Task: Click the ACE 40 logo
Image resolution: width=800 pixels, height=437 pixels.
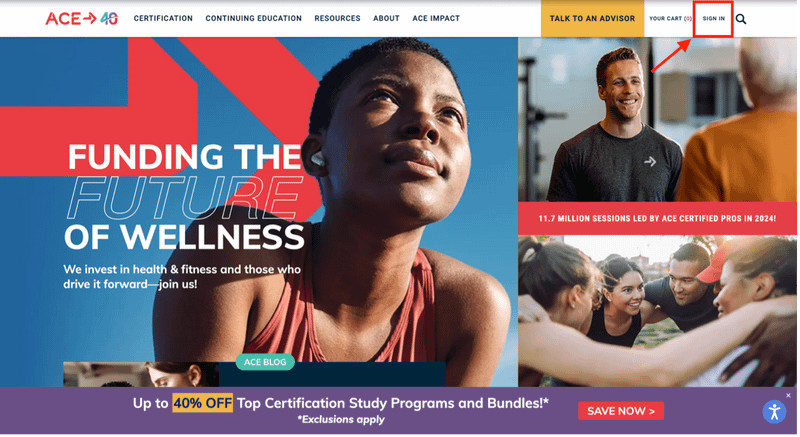Action: 82,18
